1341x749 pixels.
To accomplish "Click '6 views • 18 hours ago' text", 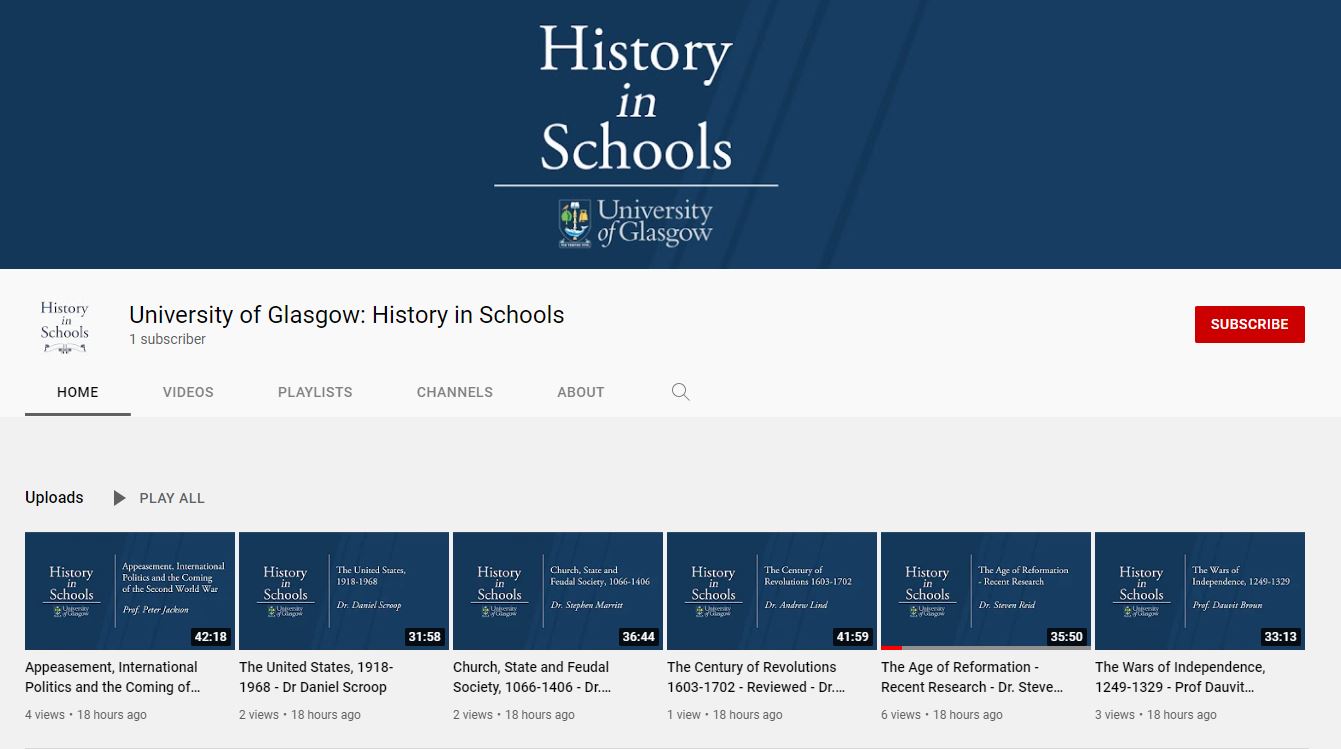I will (x=942, y=715).
